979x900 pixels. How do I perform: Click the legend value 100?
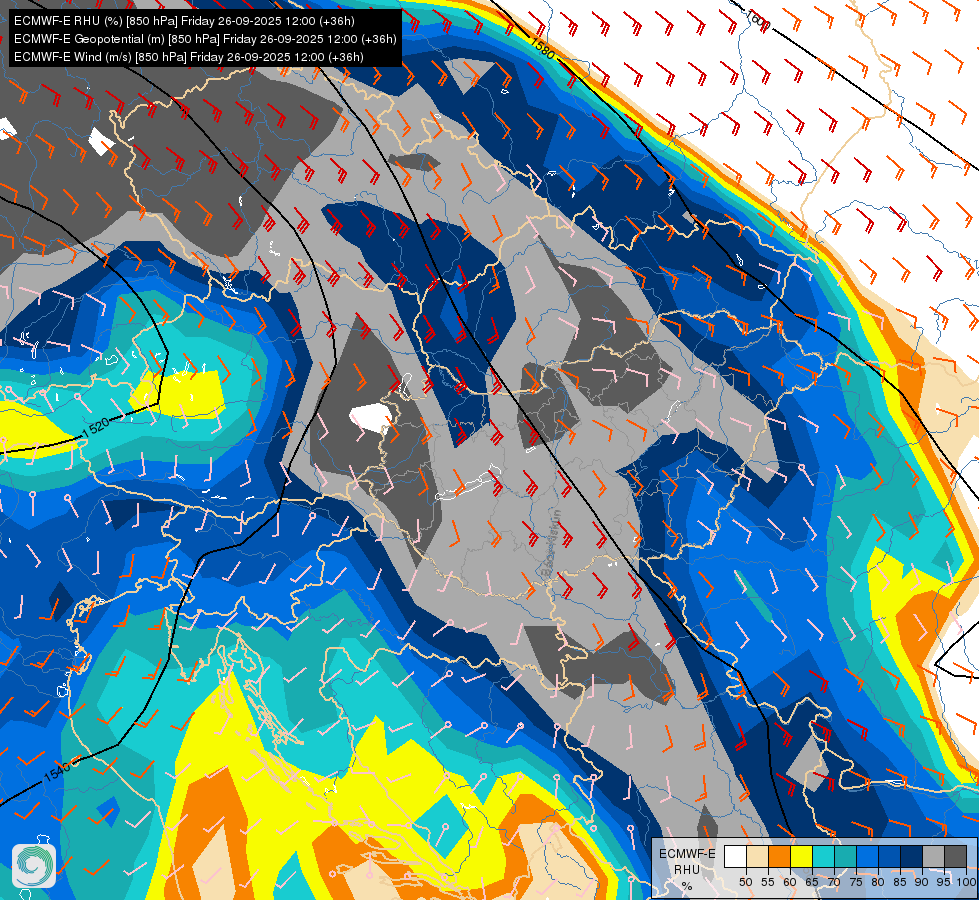coord(966,882)
